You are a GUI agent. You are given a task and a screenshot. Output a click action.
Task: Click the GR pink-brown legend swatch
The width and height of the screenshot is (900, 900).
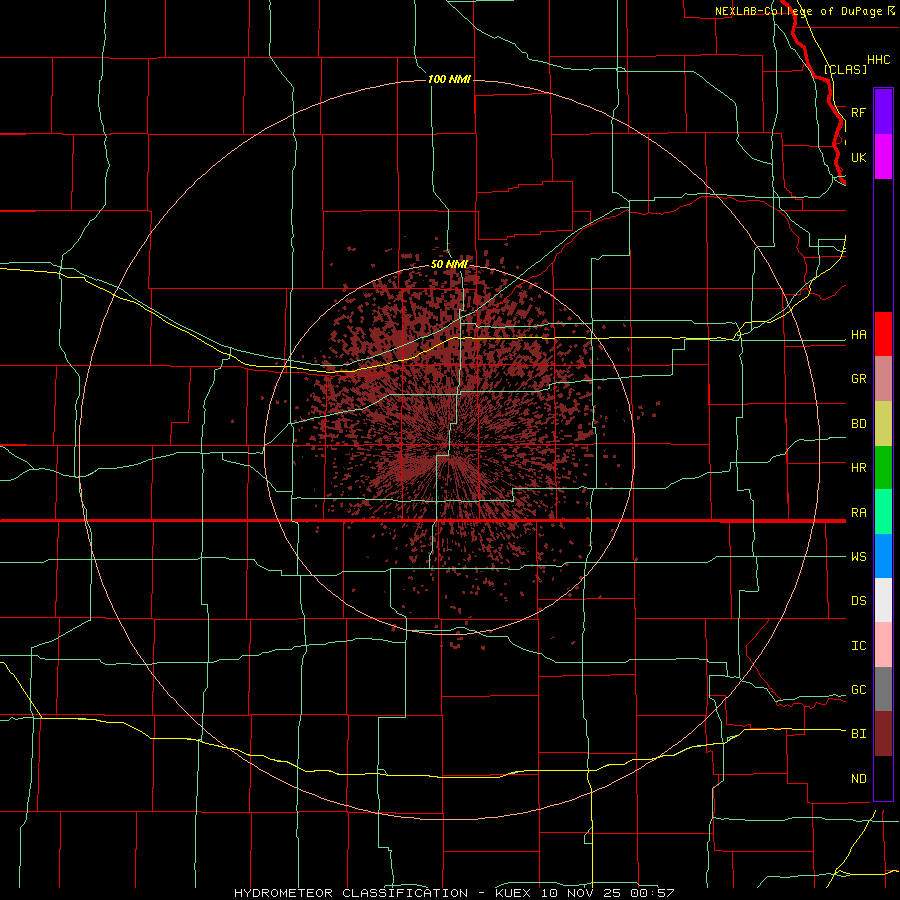pos(883,379)
